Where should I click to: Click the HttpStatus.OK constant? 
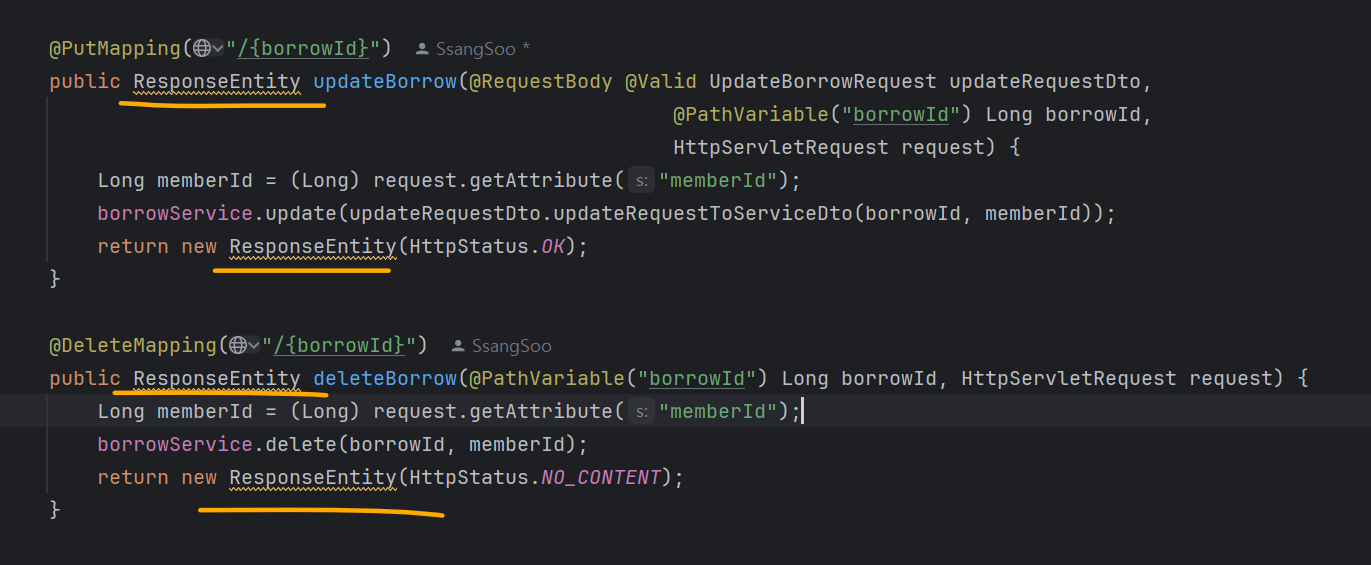[487, 246]
